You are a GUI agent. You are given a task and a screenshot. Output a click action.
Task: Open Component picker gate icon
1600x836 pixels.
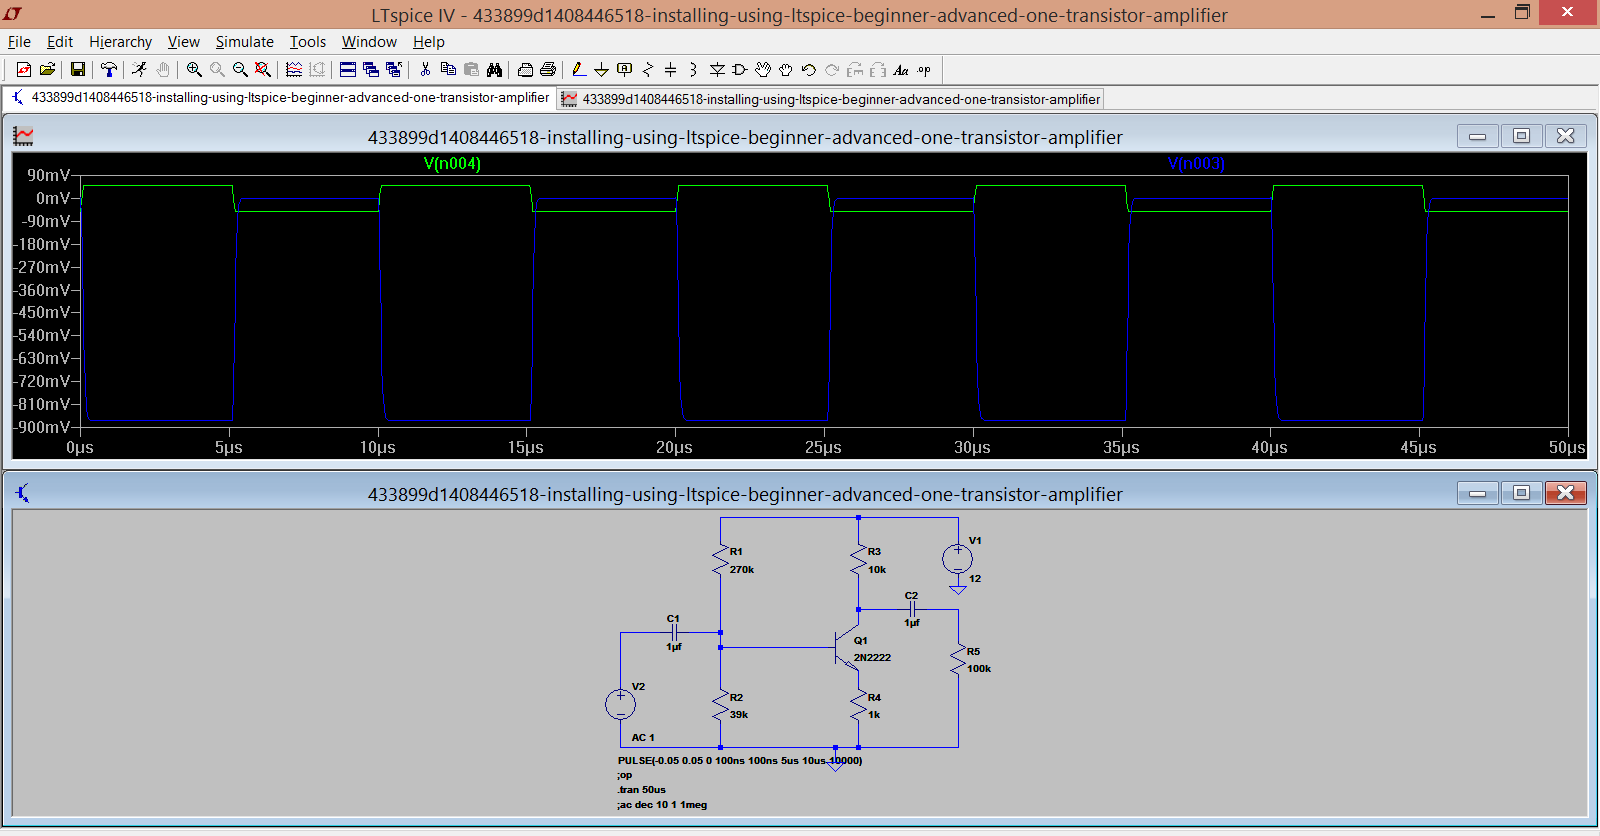[740, 69]
